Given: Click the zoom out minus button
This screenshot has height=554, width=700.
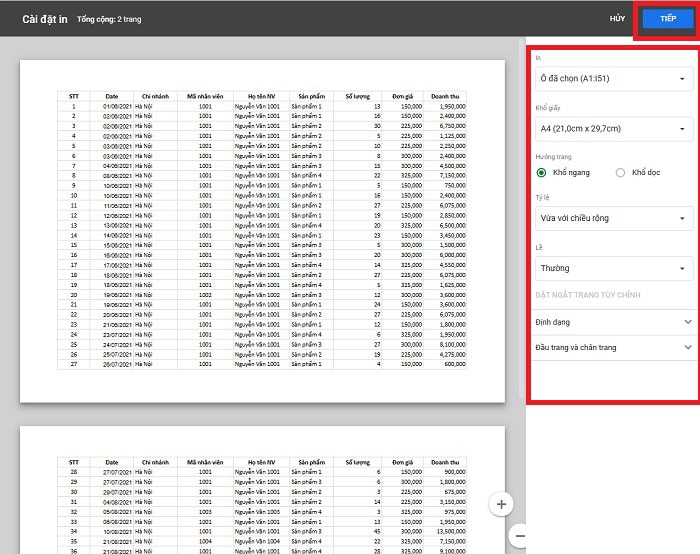Looking at the screenshot, I should [518, 537].
